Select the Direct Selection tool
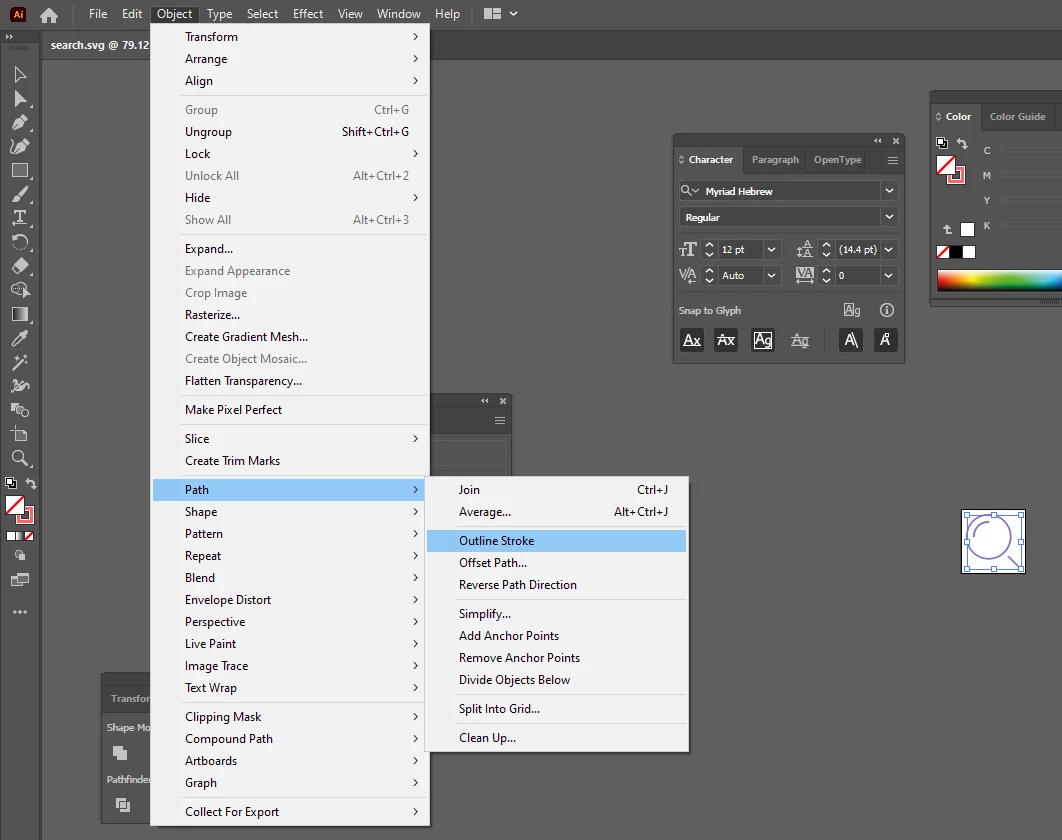Viewport: 1062px width, 840px height. [x=20, y=99]
